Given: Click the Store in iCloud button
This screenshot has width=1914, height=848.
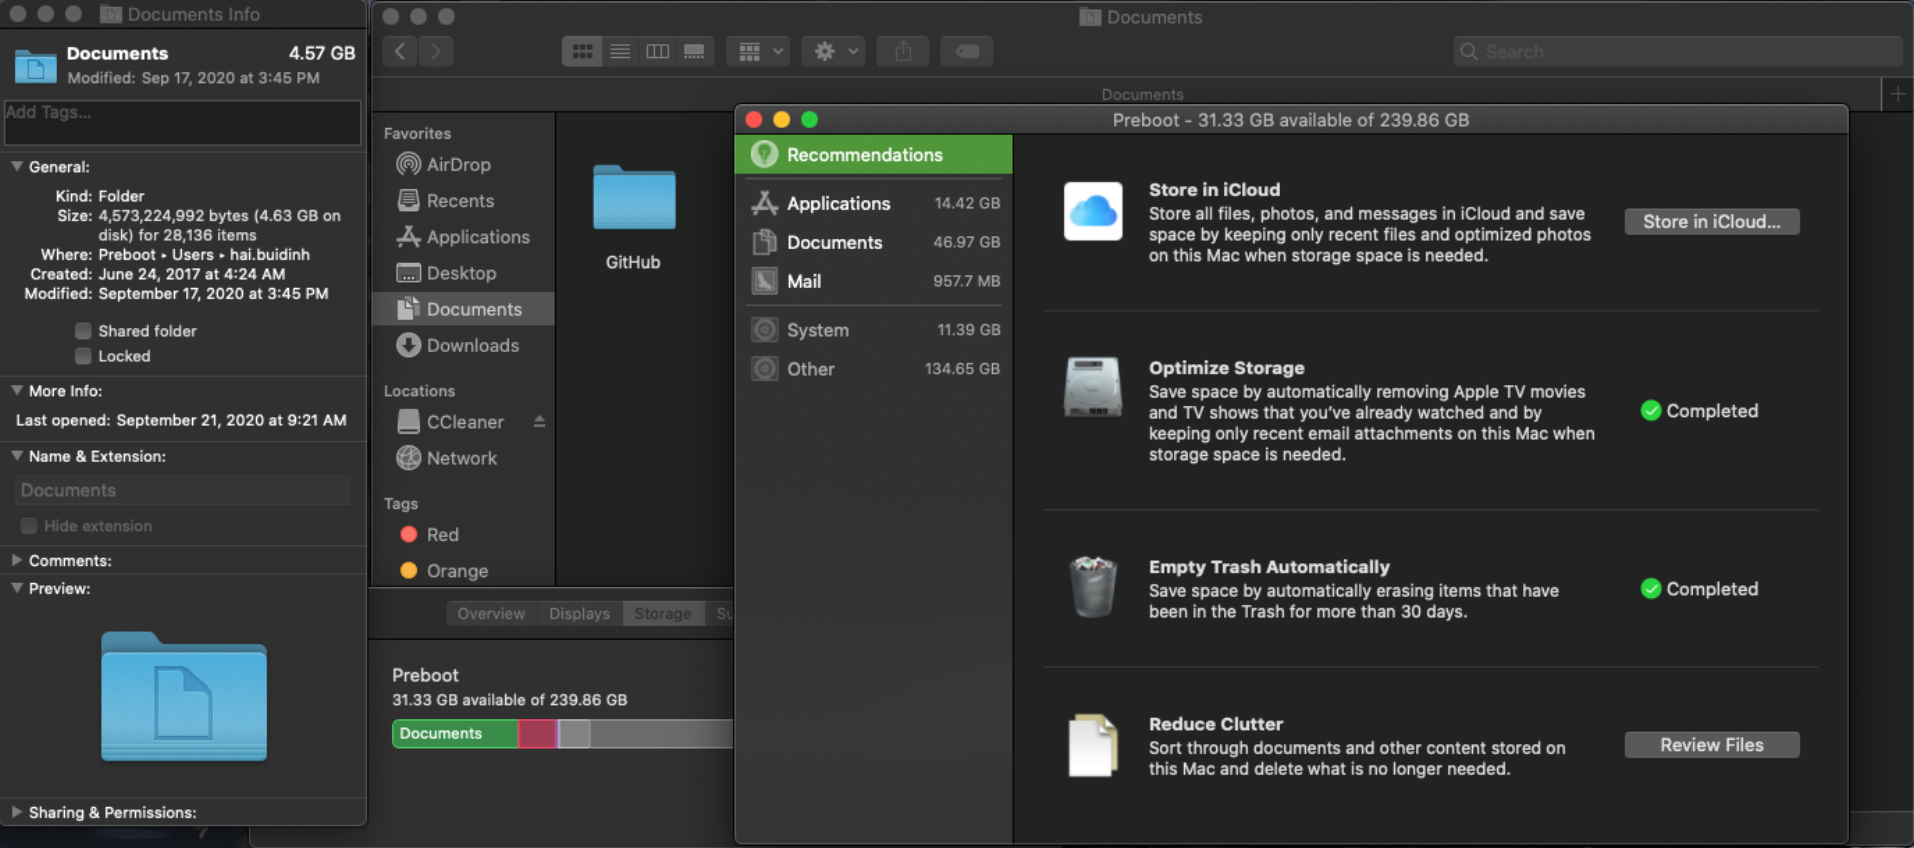Looking at the screenshot, I should point(1711,221).
